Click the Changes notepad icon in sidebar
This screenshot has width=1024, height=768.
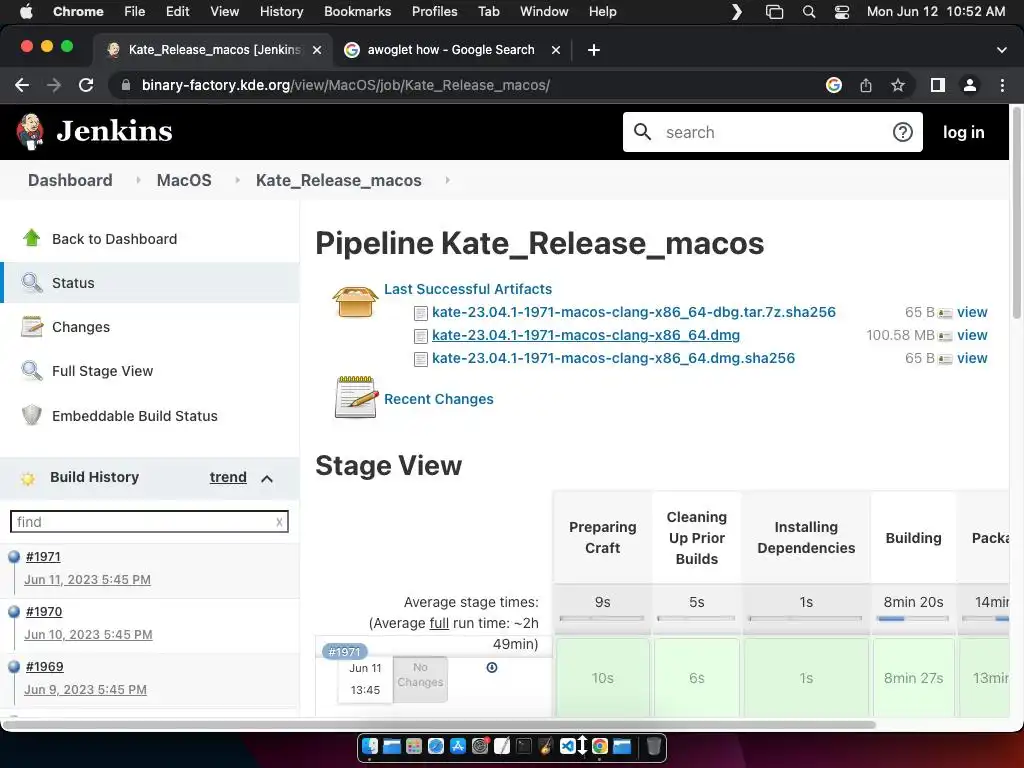click(x=31, y=327)
